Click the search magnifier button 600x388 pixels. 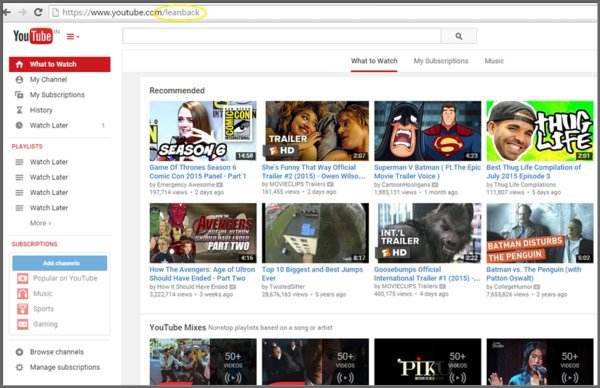coord(459,36)
